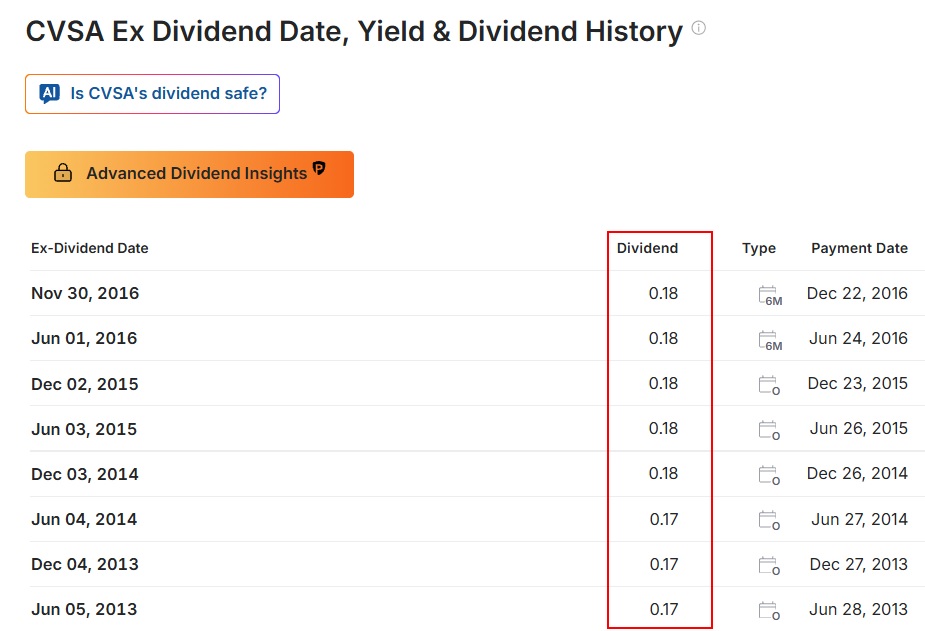
Task: Click the 6M type icon for Jun 01, 2016
Action: [x=770, y=340]
